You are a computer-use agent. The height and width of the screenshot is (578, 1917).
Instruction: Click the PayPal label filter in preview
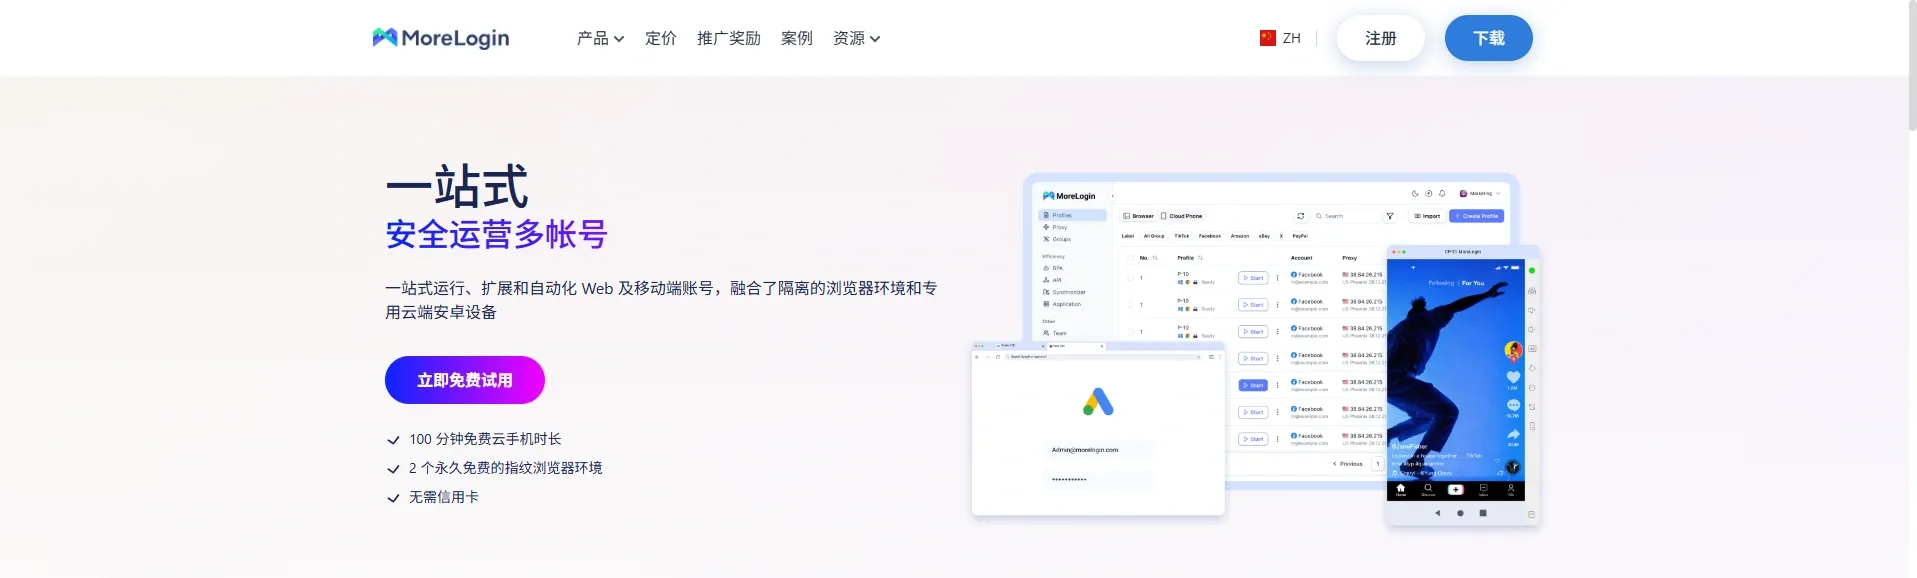pyautogui.click(x=1299, y=236)
